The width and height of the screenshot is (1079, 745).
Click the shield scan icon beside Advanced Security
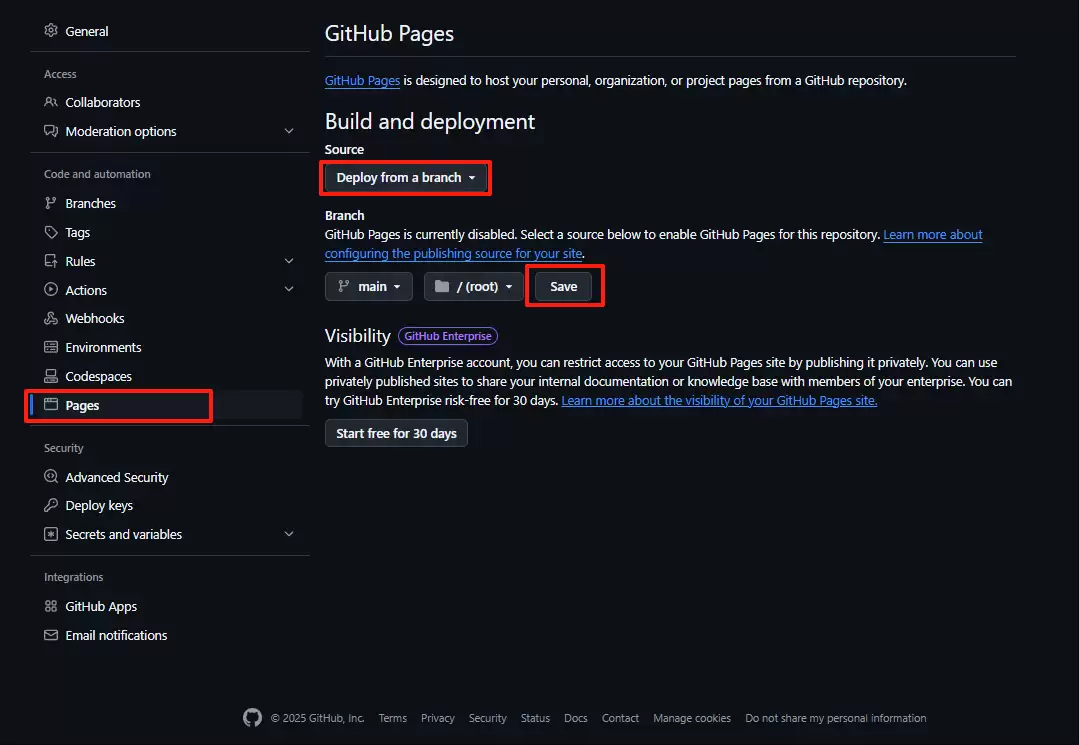click(x=51, y=476)
